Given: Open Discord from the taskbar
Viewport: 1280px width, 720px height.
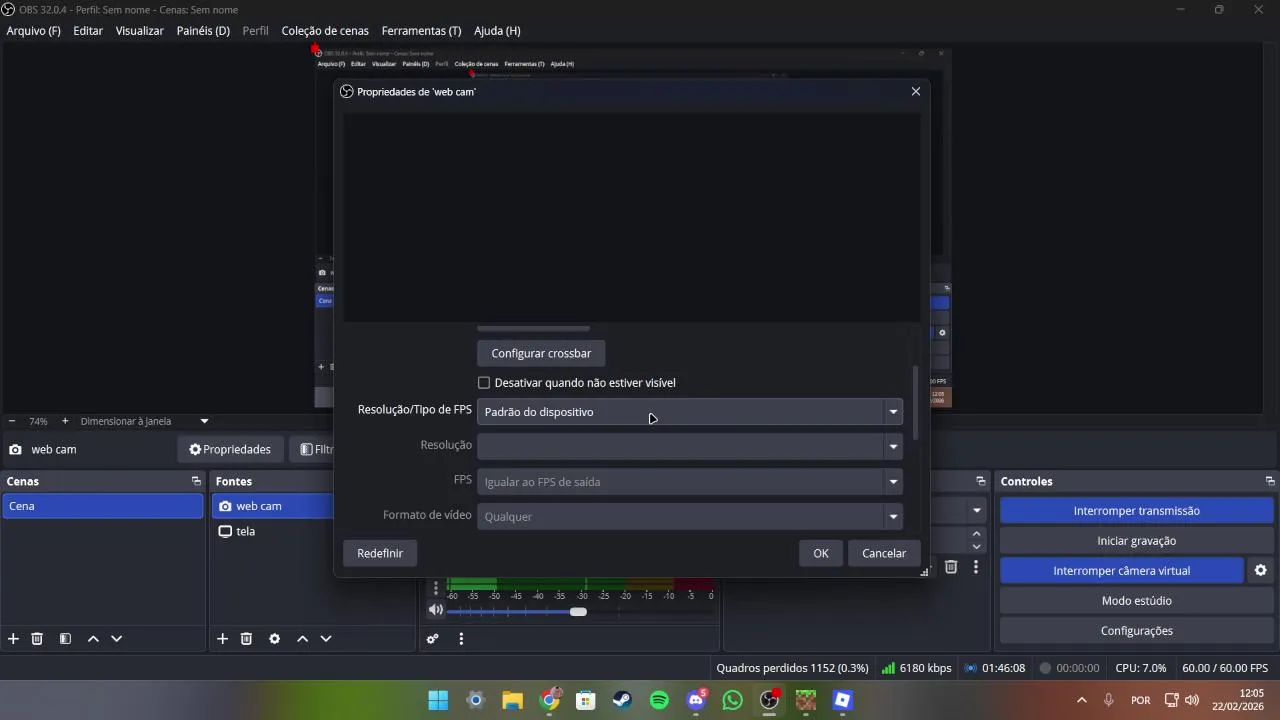Looking at the screenshot, I should click(697, 700).
